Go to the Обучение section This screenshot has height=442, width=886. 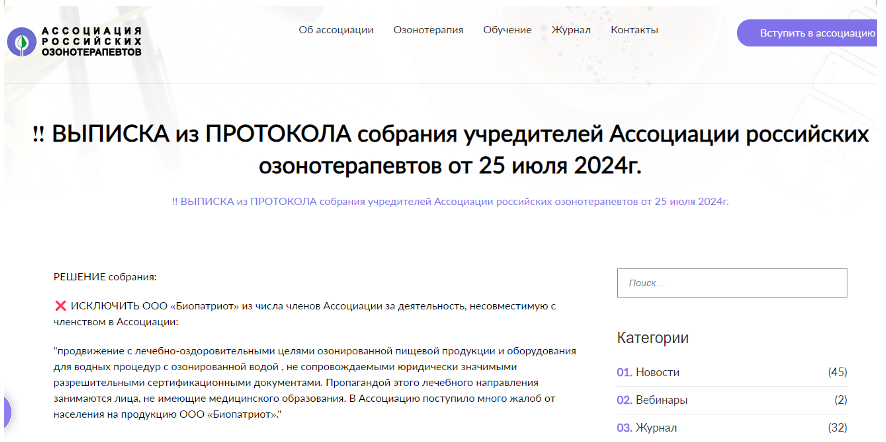[x=507, y=30]
